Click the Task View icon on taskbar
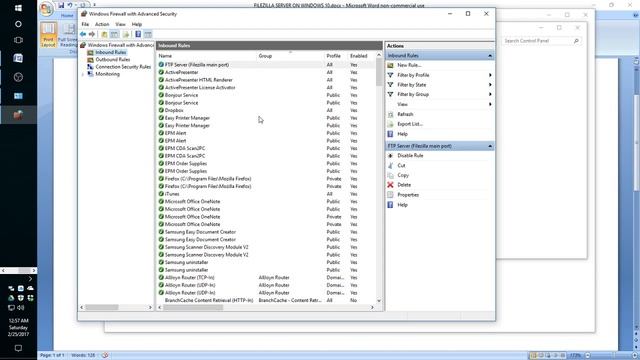640x360 pixels. 18,40
